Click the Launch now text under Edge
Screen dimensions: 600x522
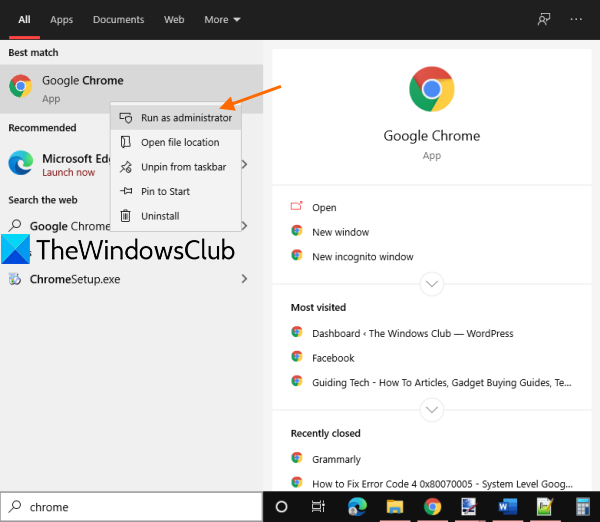pos(68,173)
